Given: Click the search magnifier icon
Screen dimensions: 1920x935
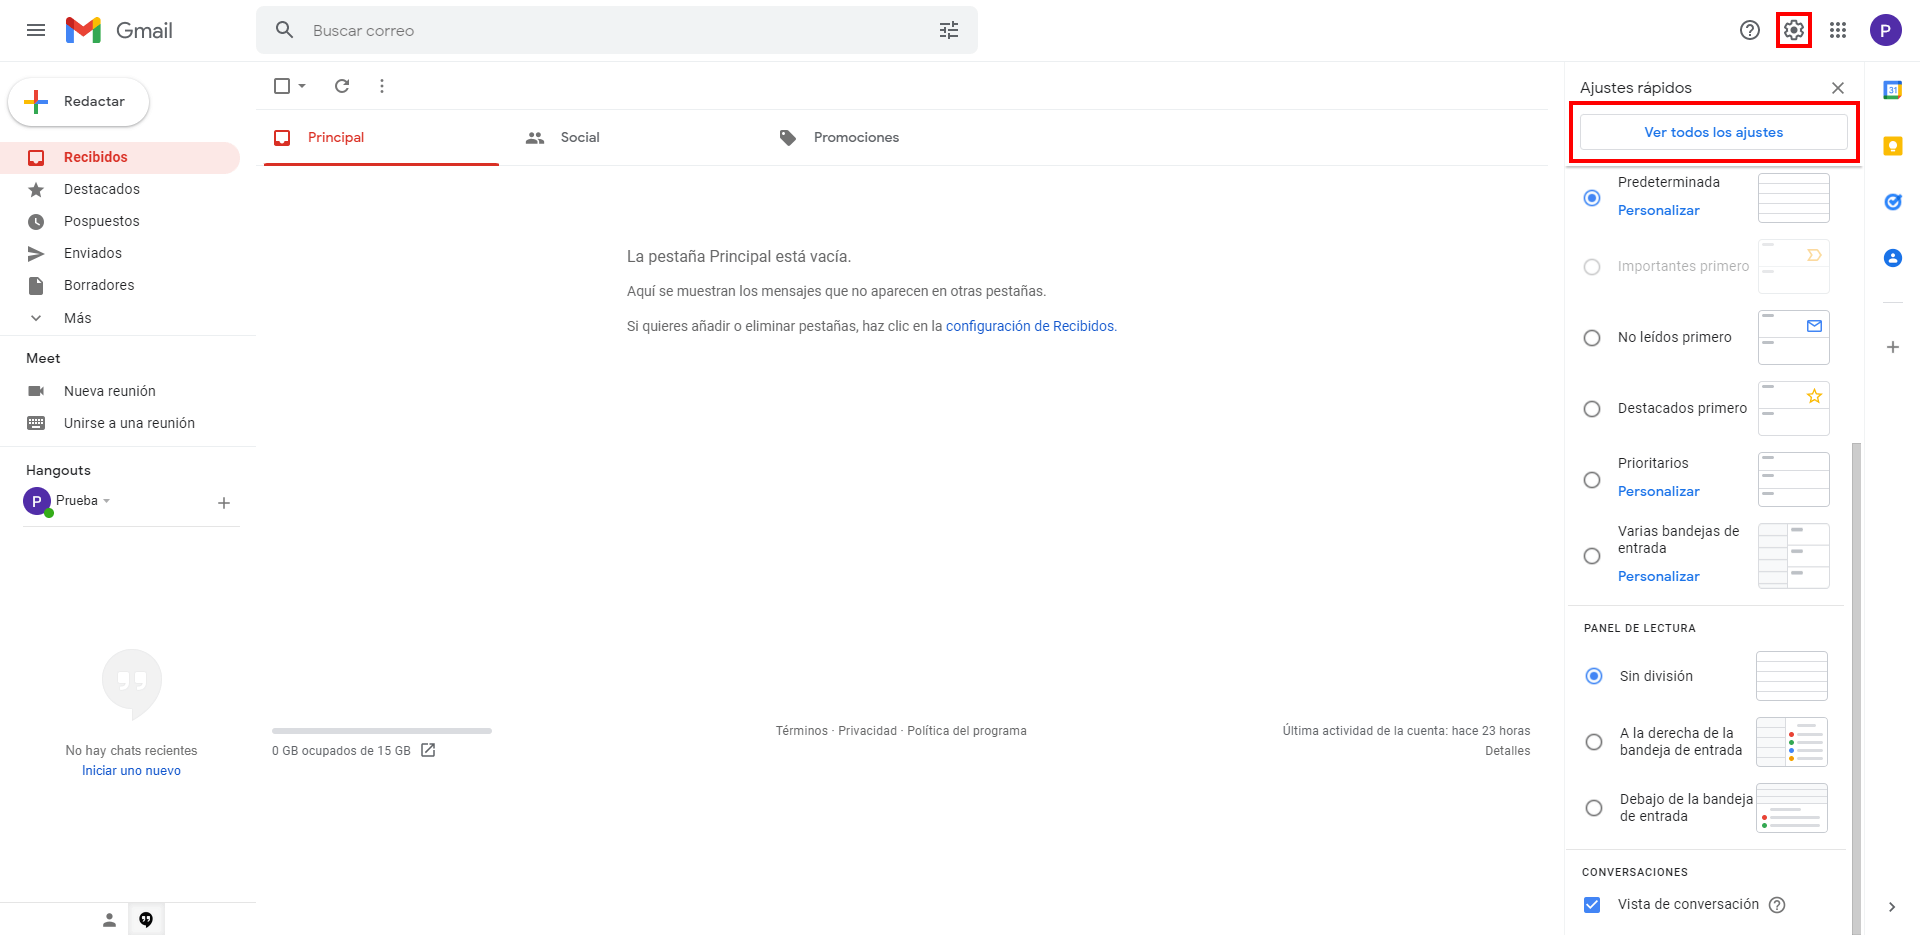Looking at the screenshot, I should 285,30.
